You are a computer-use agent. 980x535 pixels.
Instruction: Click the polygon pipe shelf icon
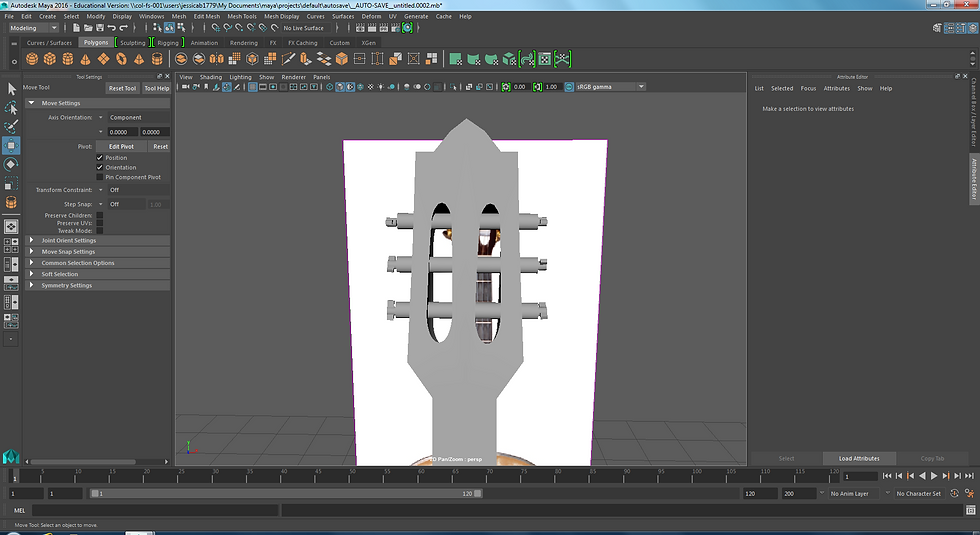(157, 59)
